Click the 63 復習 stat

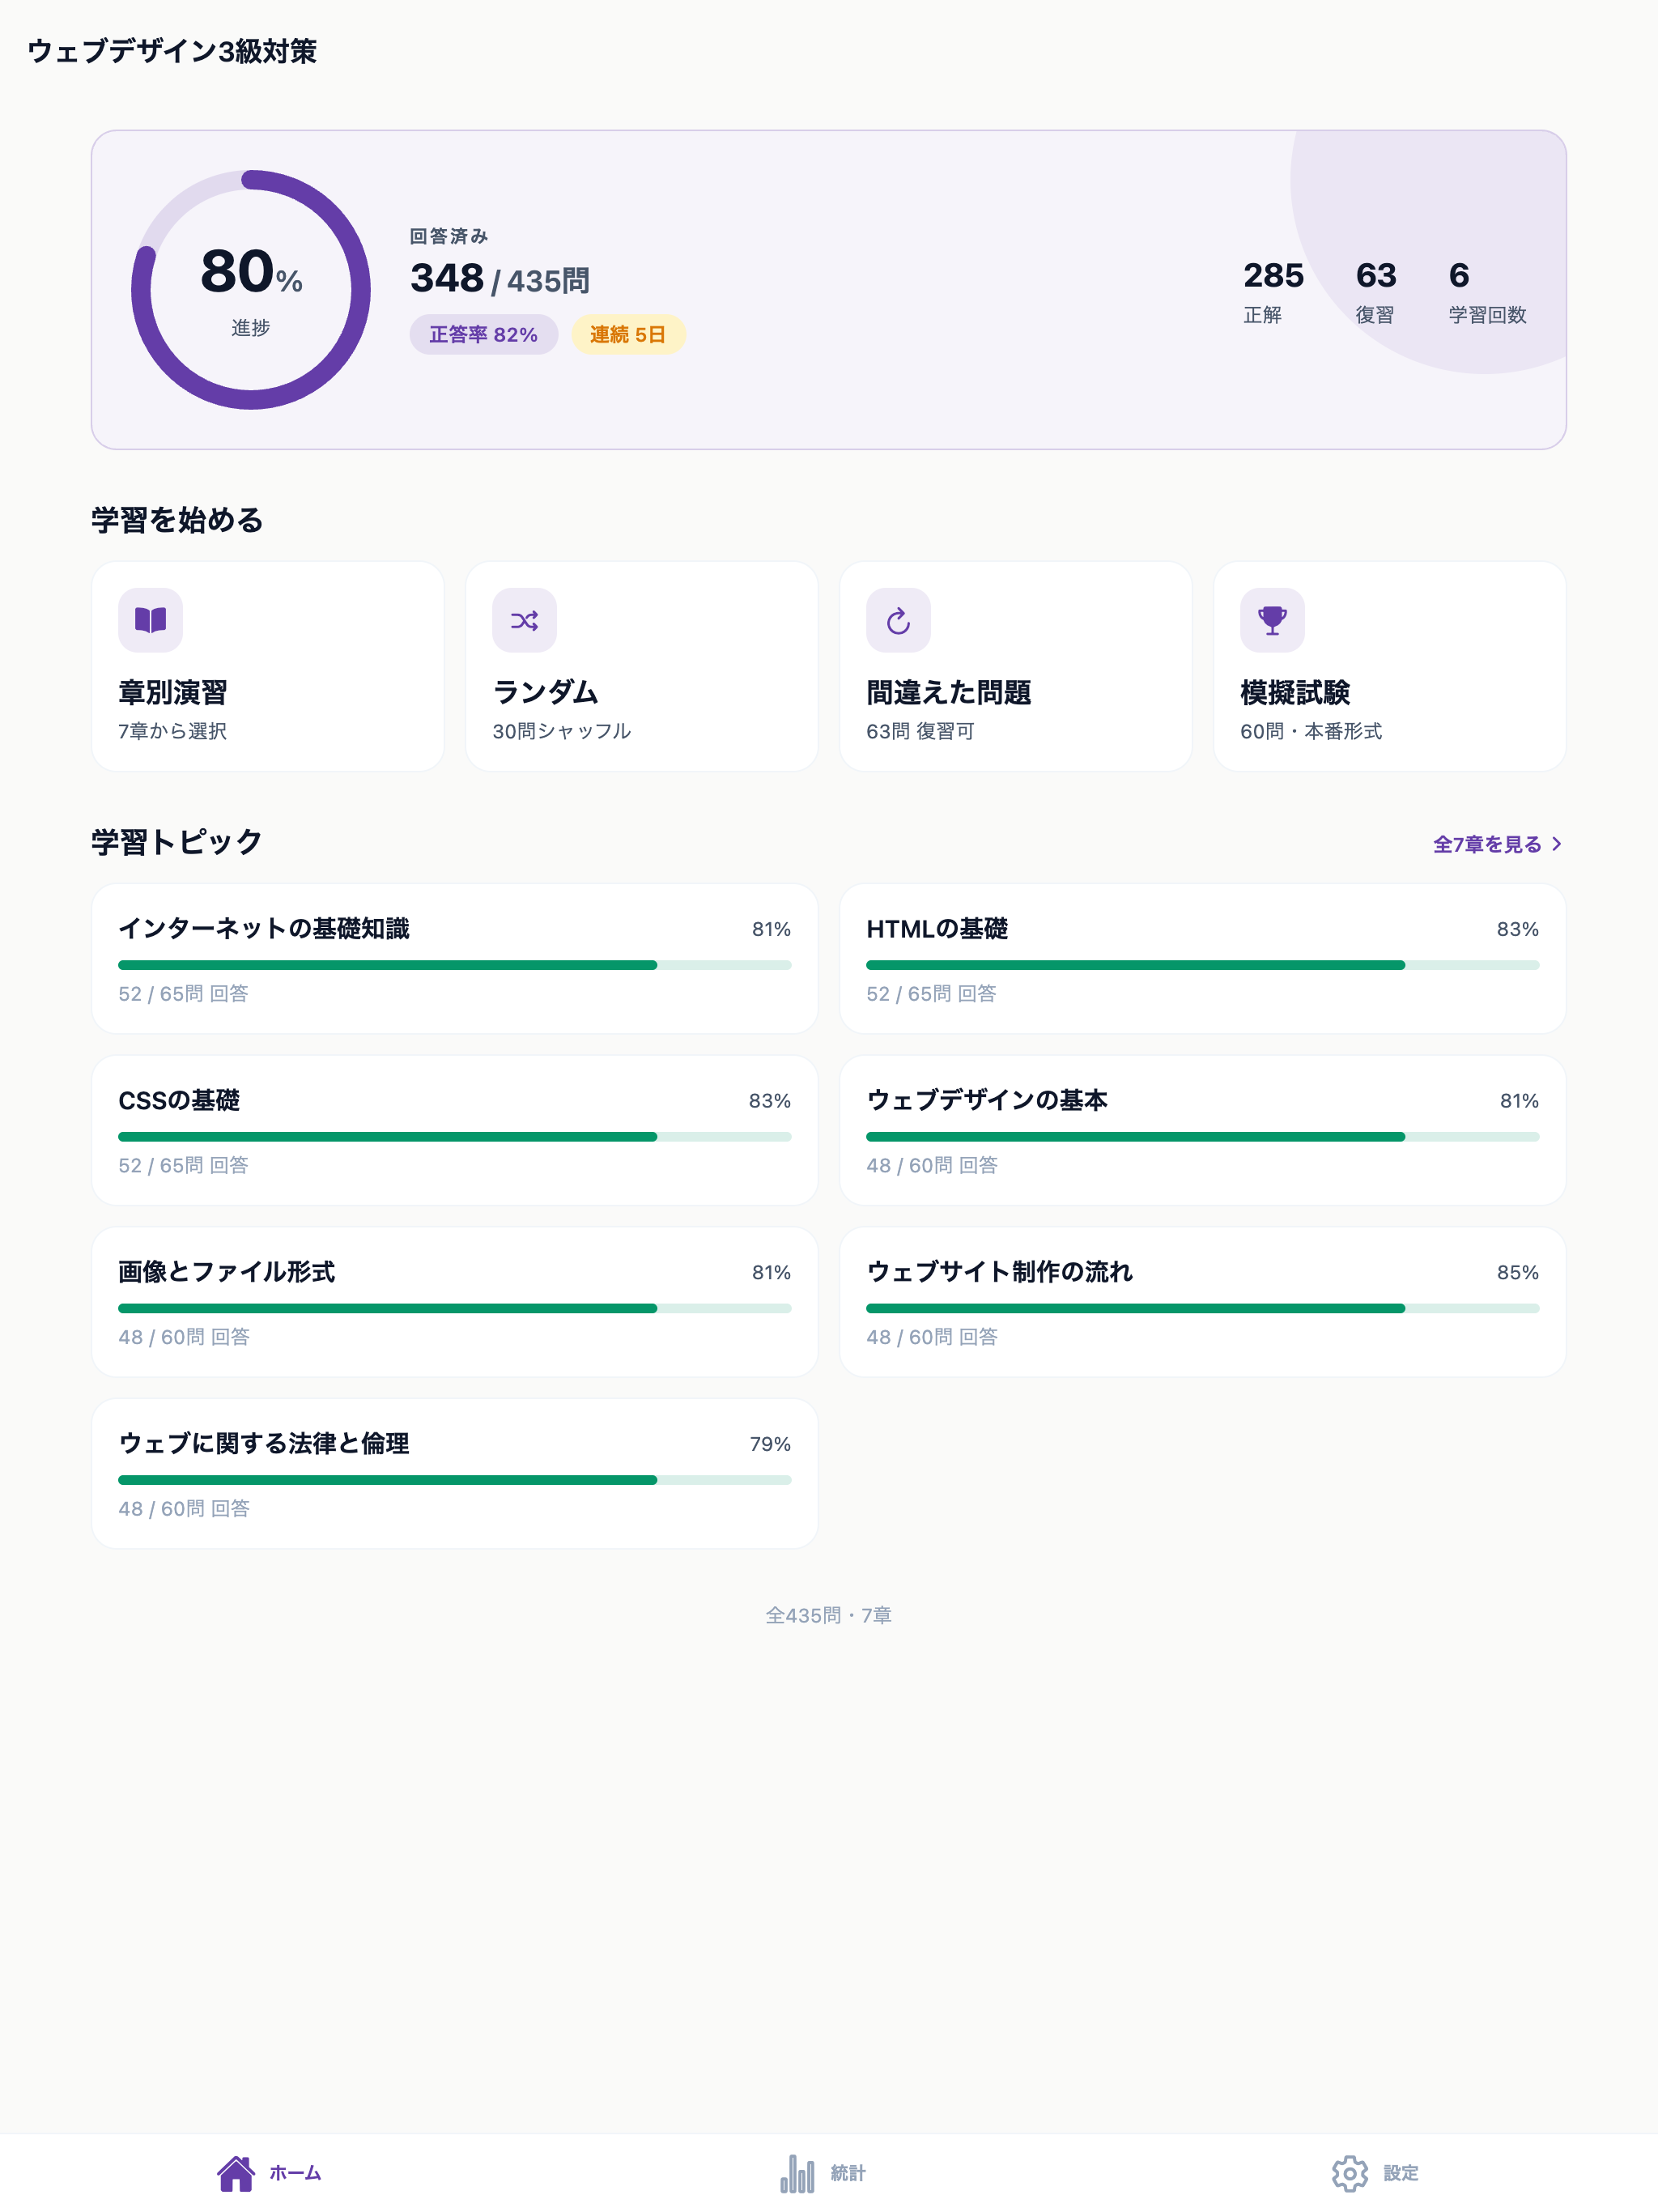coord(1375,291)
